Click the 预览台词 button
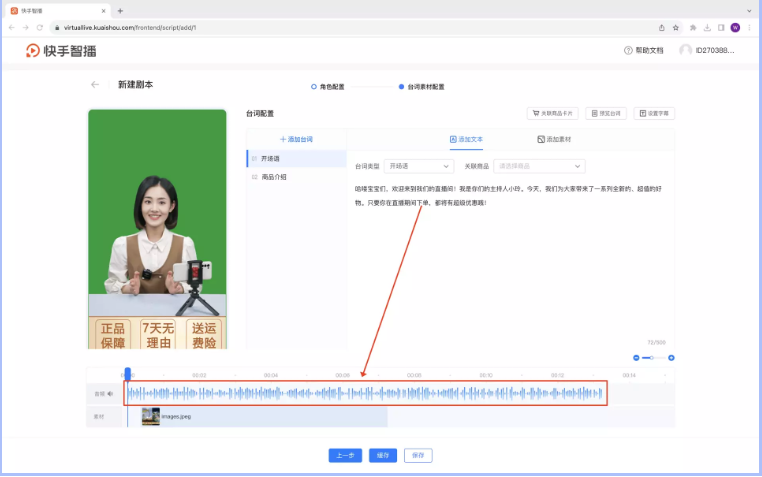 click(x=606, y=113)
